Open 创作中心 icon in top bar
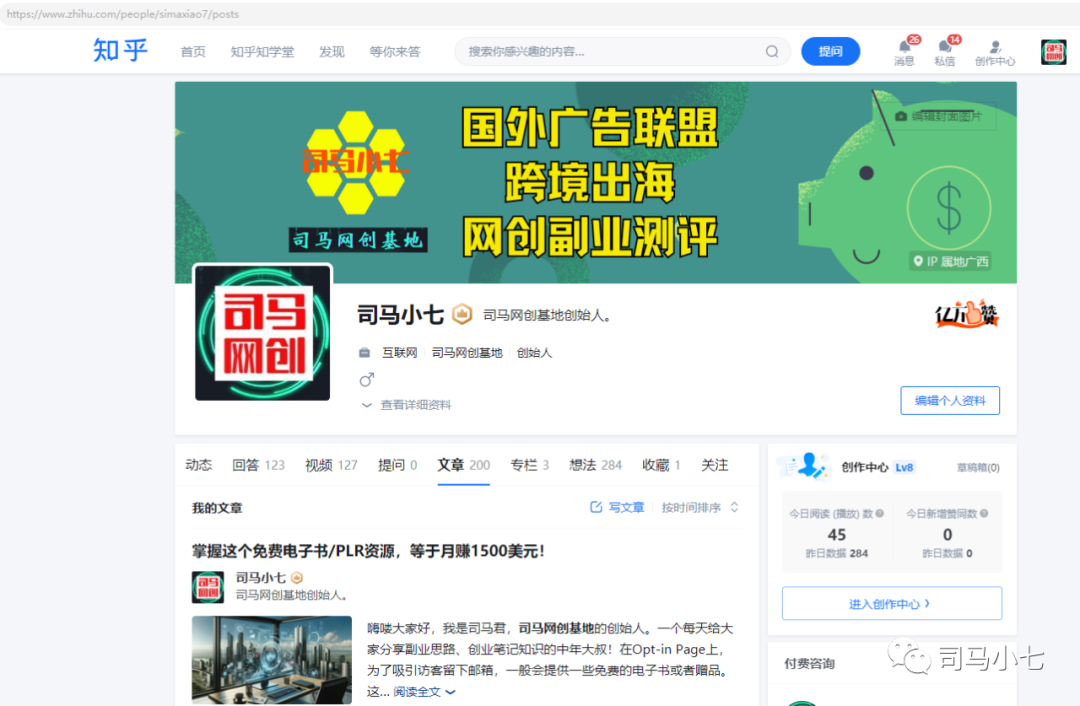The height and width of the screenshot is (706, 1080). 995,47
